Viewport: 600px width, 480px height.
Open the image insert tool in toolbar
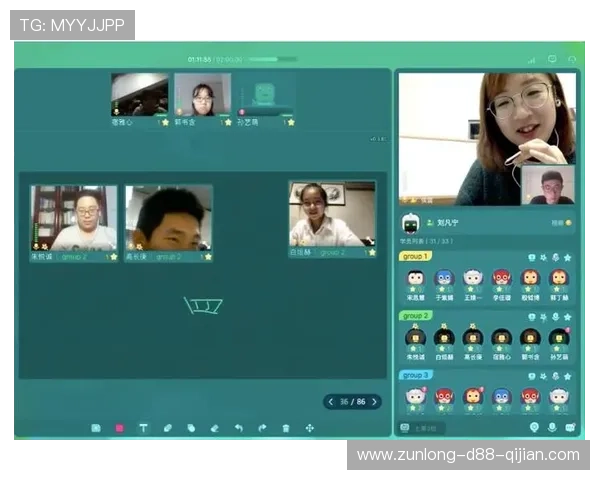coord(96,428)
